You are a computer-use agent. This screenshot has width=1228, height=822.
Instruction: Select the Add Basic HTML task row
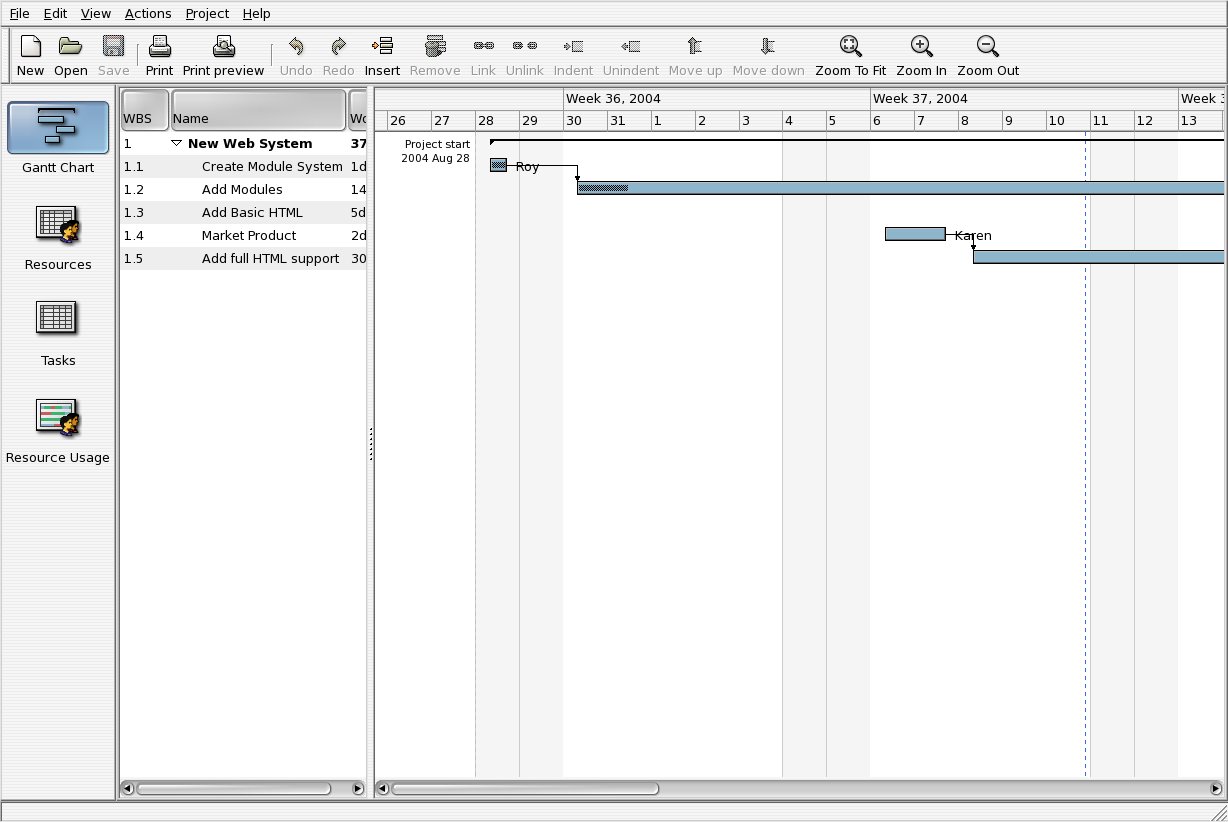tap(244, 213)
